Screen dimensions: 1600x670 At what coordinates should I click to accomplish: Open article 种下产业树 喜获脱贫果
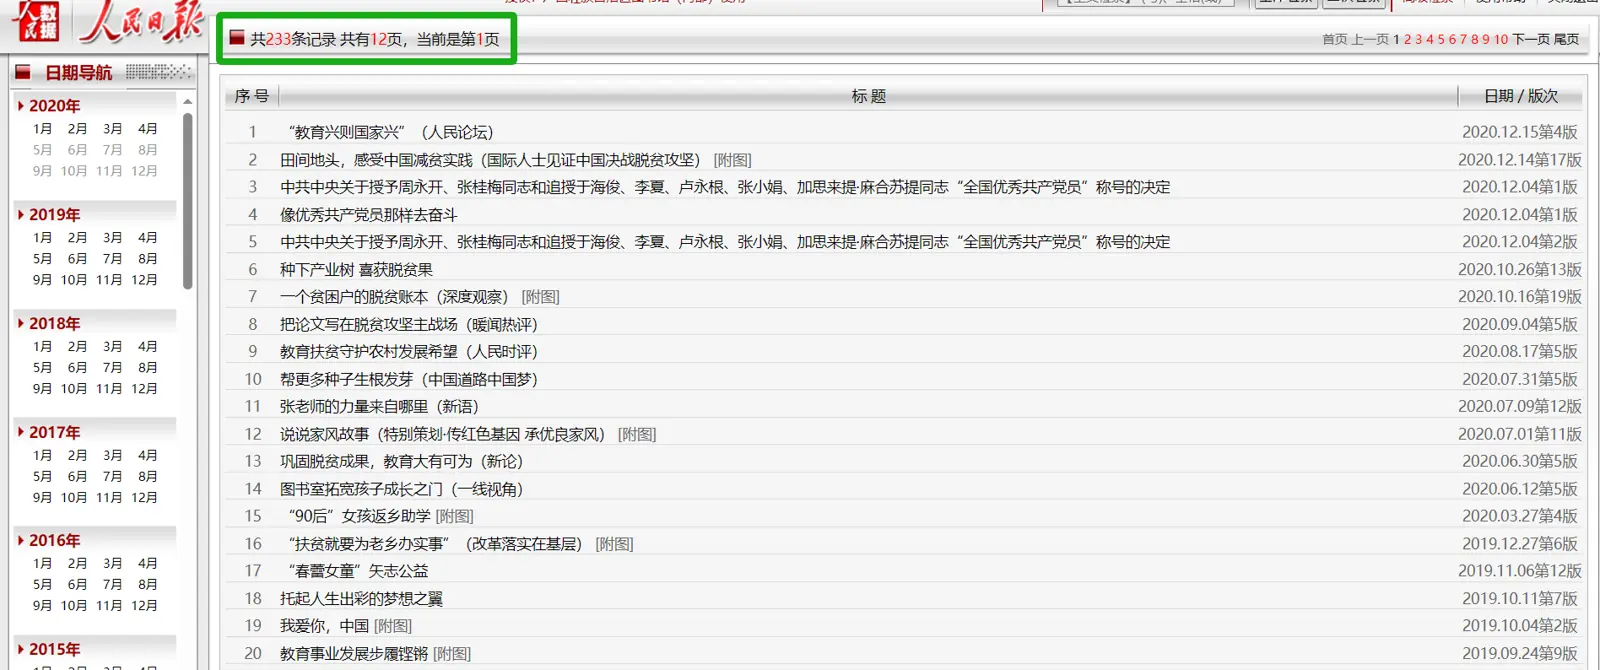(x=356, y=270)
